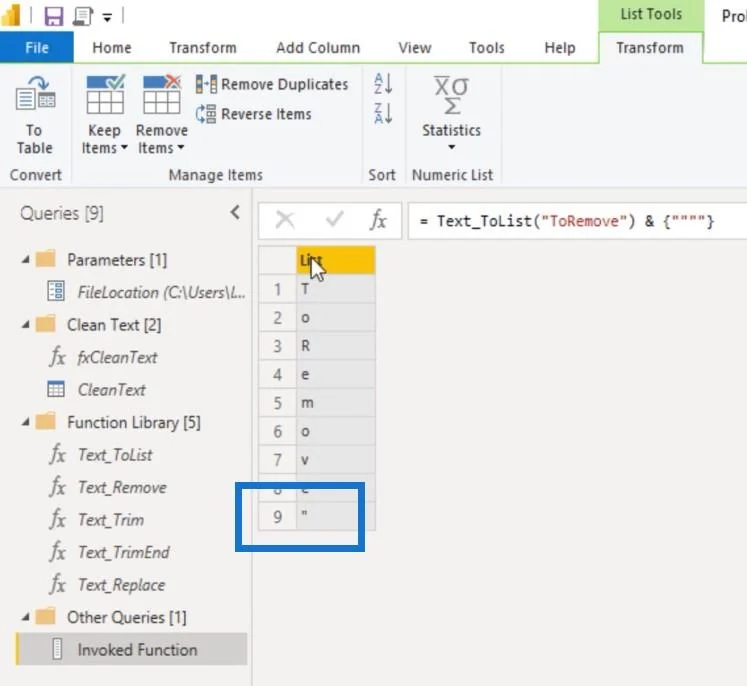Select list row 3 value R
The width and height of the screenshot is (747, 686).
pos(336,346)
